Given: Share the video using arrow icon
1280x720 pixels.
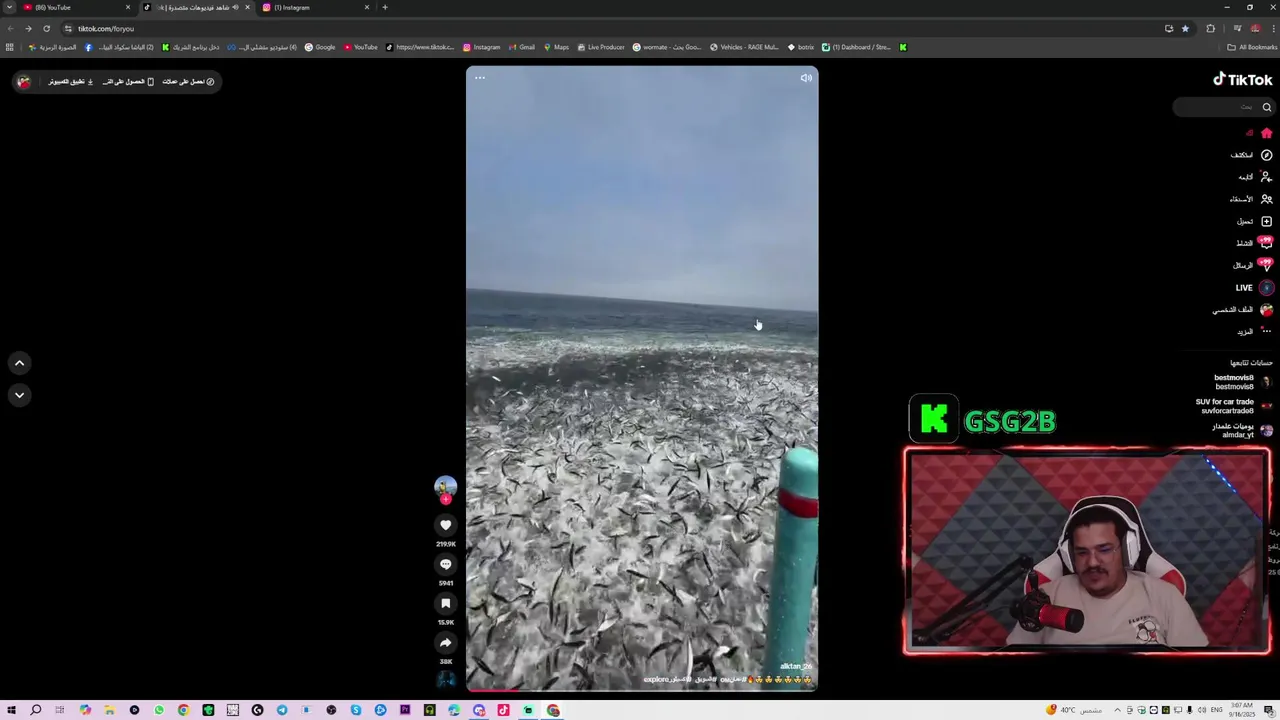Looking at the screenshot, I should point(446,642).
